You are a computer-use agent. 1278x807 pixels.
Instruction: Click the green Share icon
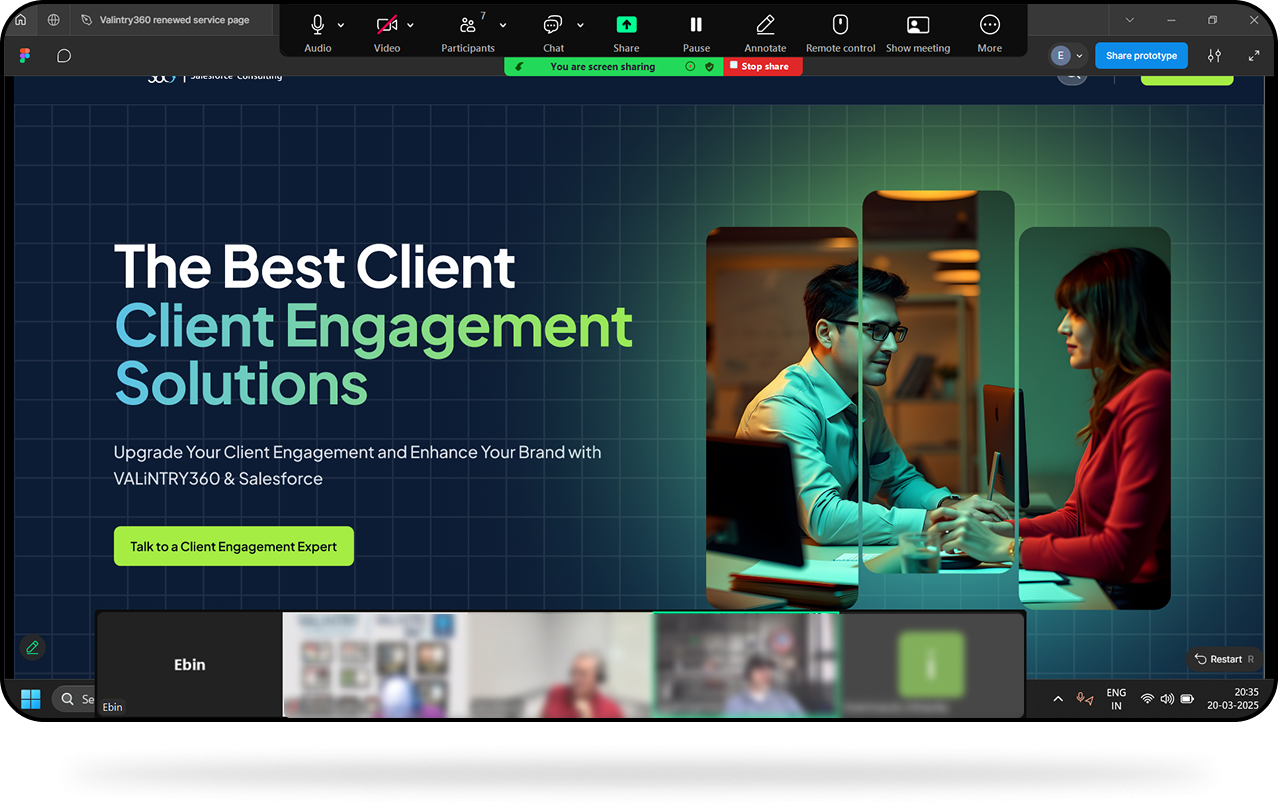pos(626,25)
